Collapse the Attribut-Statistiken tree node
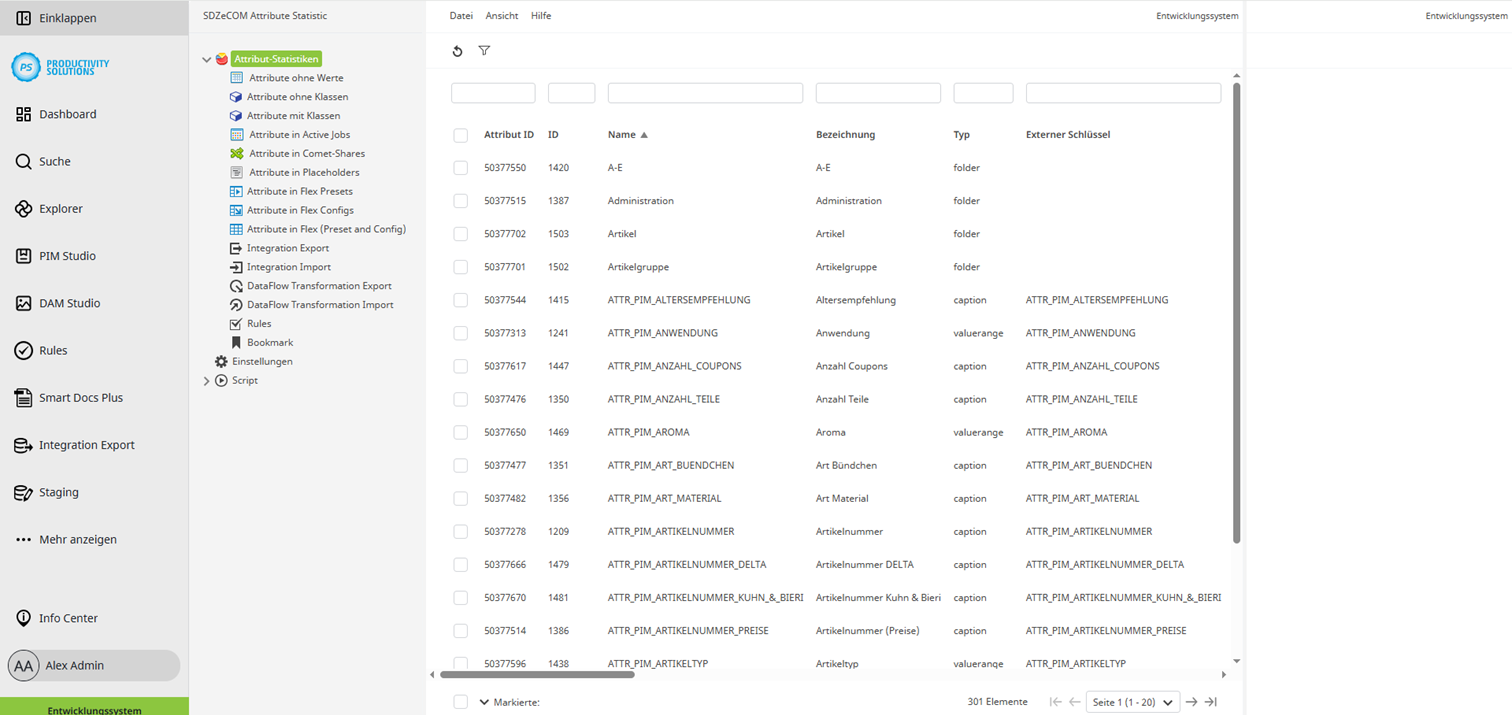1512x715 pixels. click(205, 59)
